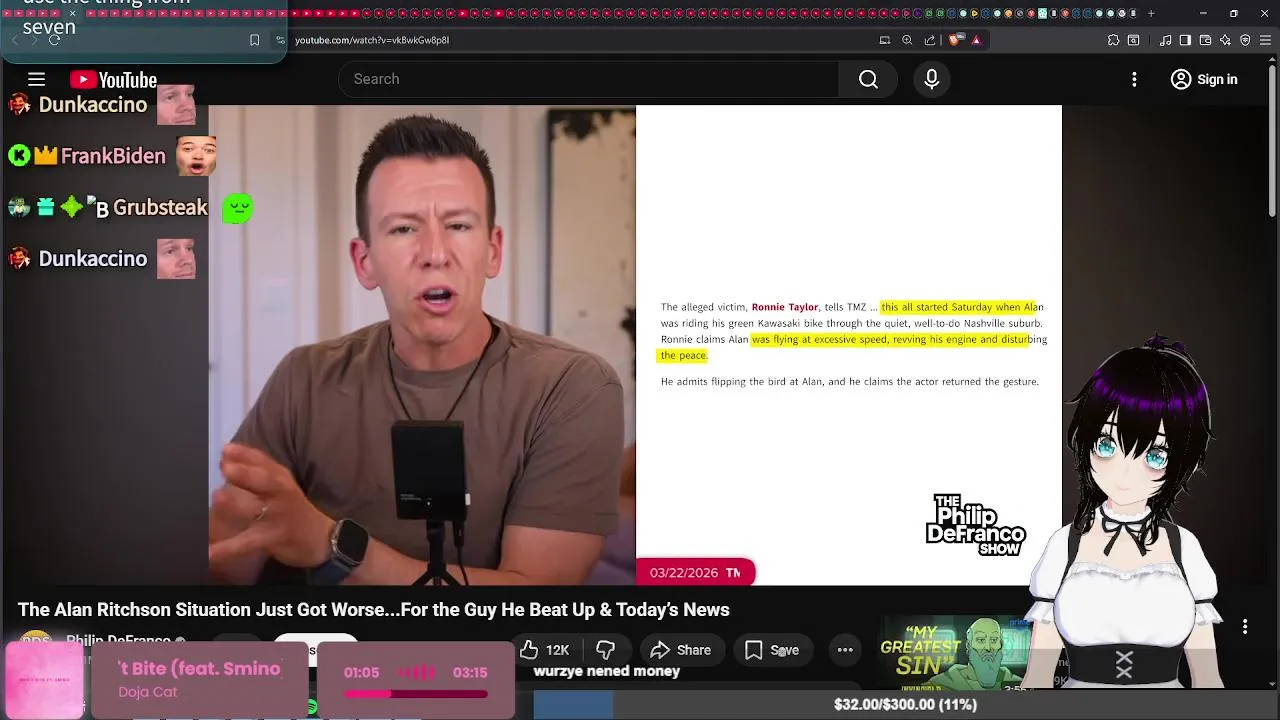Start voice search with the microphone icon
Image resolution: width=1280 pixels, height=720 pixels.
931,79
